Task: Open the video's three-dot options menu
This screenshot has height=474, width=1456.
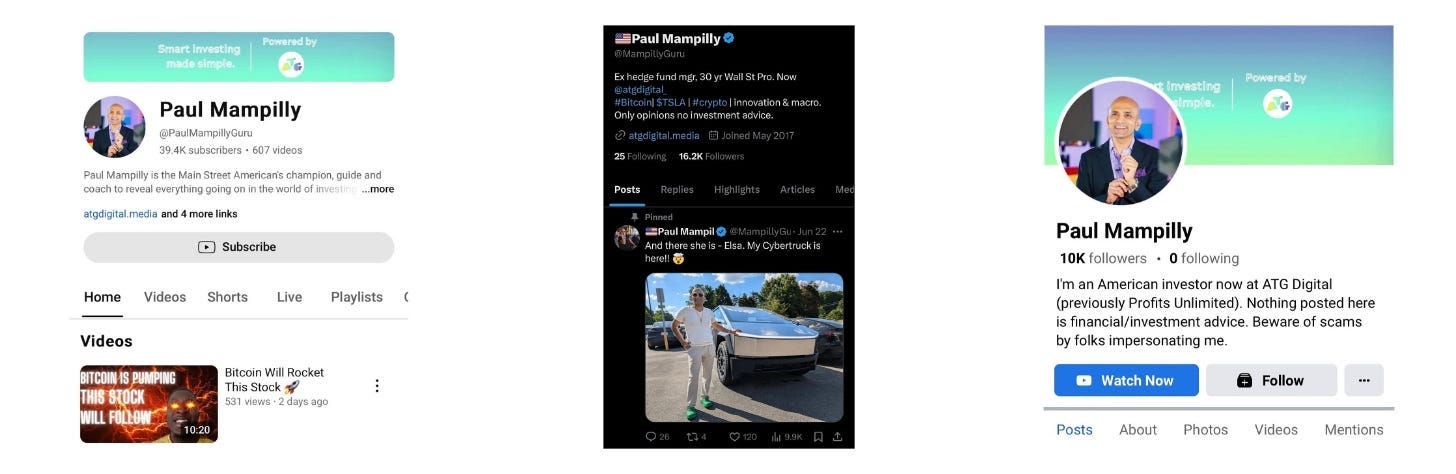Action: (x=377, y=386)
